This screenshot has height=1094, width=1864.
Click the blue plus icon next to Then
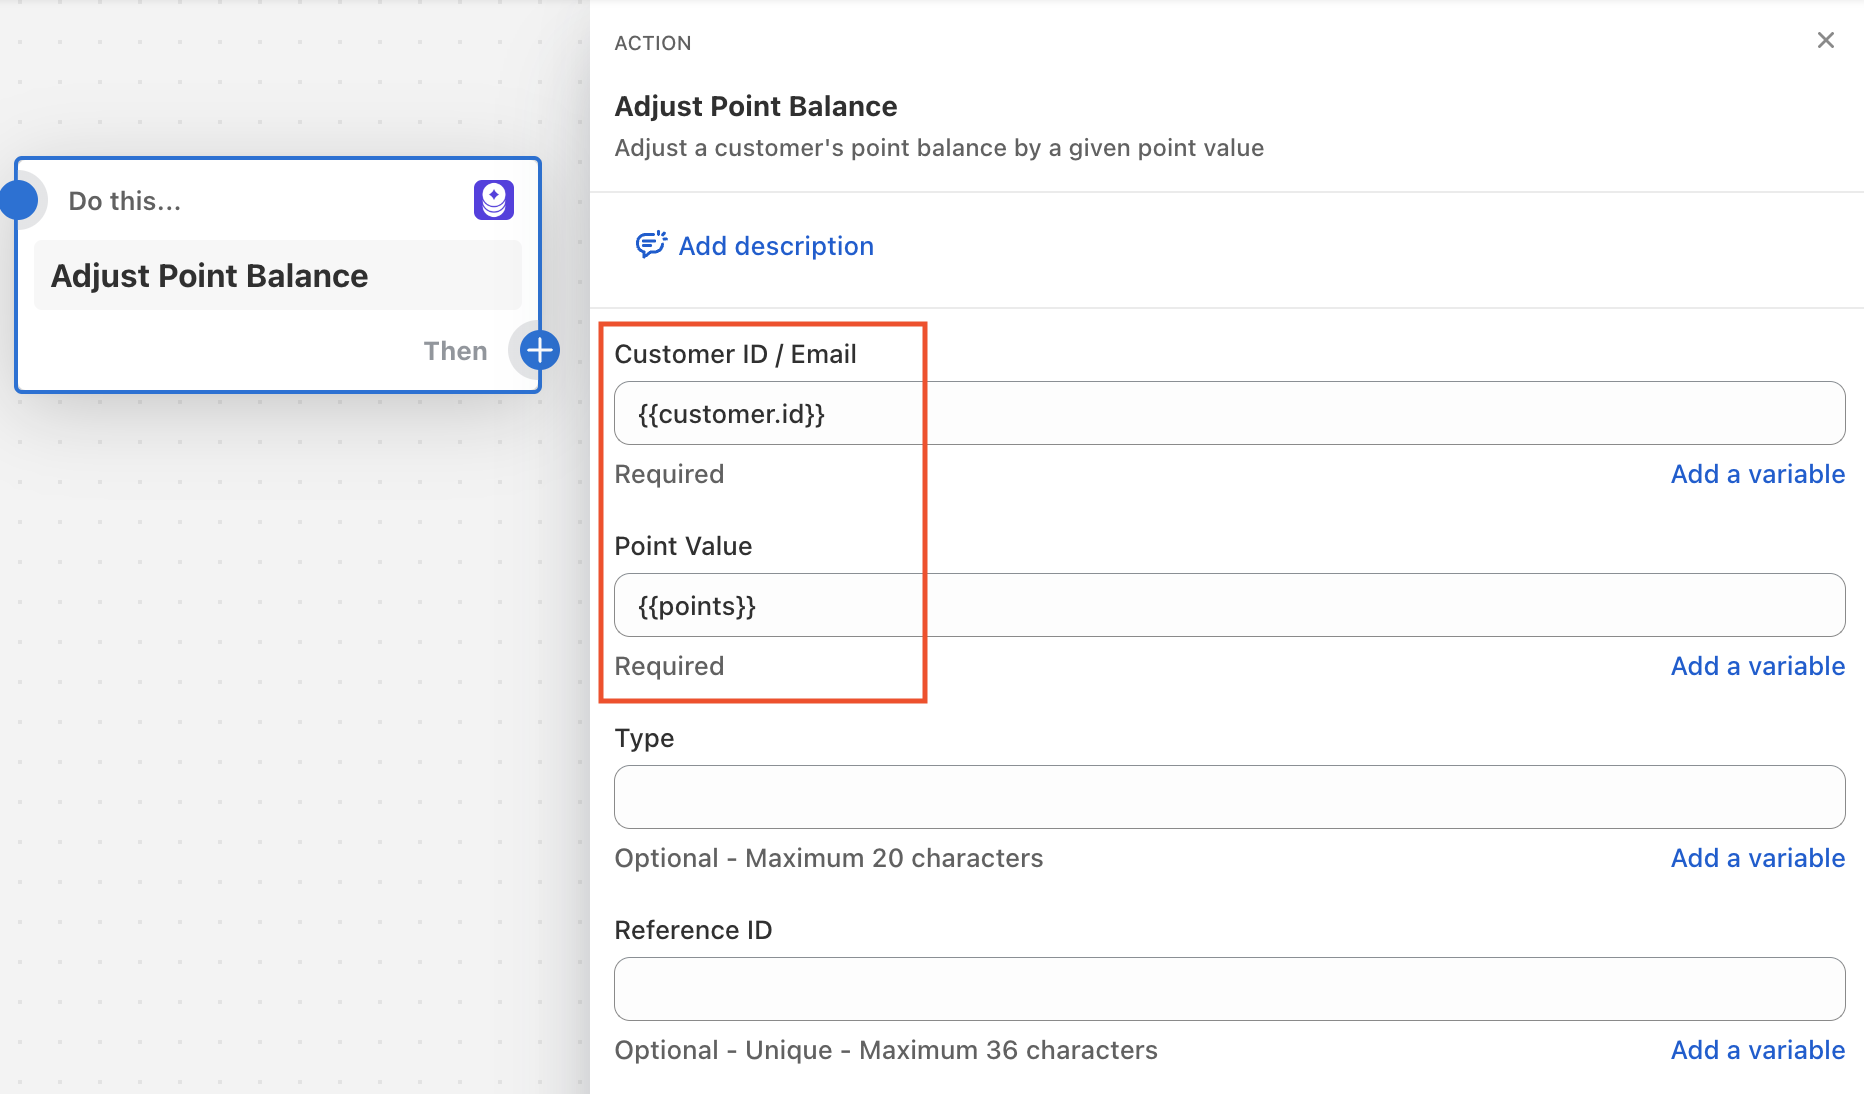click(540, 350)
